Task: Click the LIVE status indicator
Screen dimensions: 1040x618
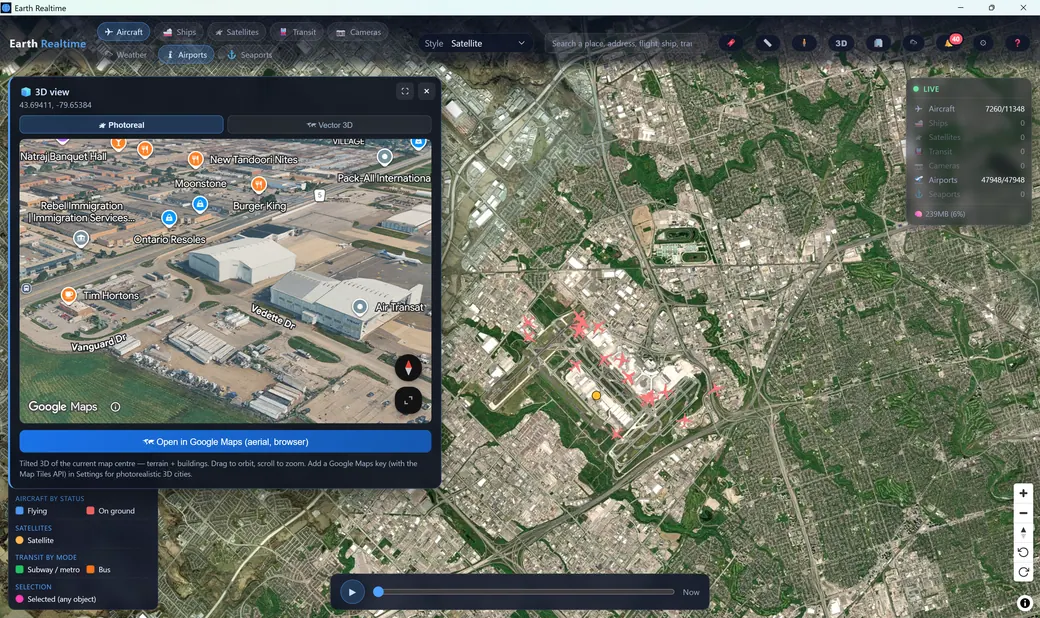Action: click(x=926, y=89)
